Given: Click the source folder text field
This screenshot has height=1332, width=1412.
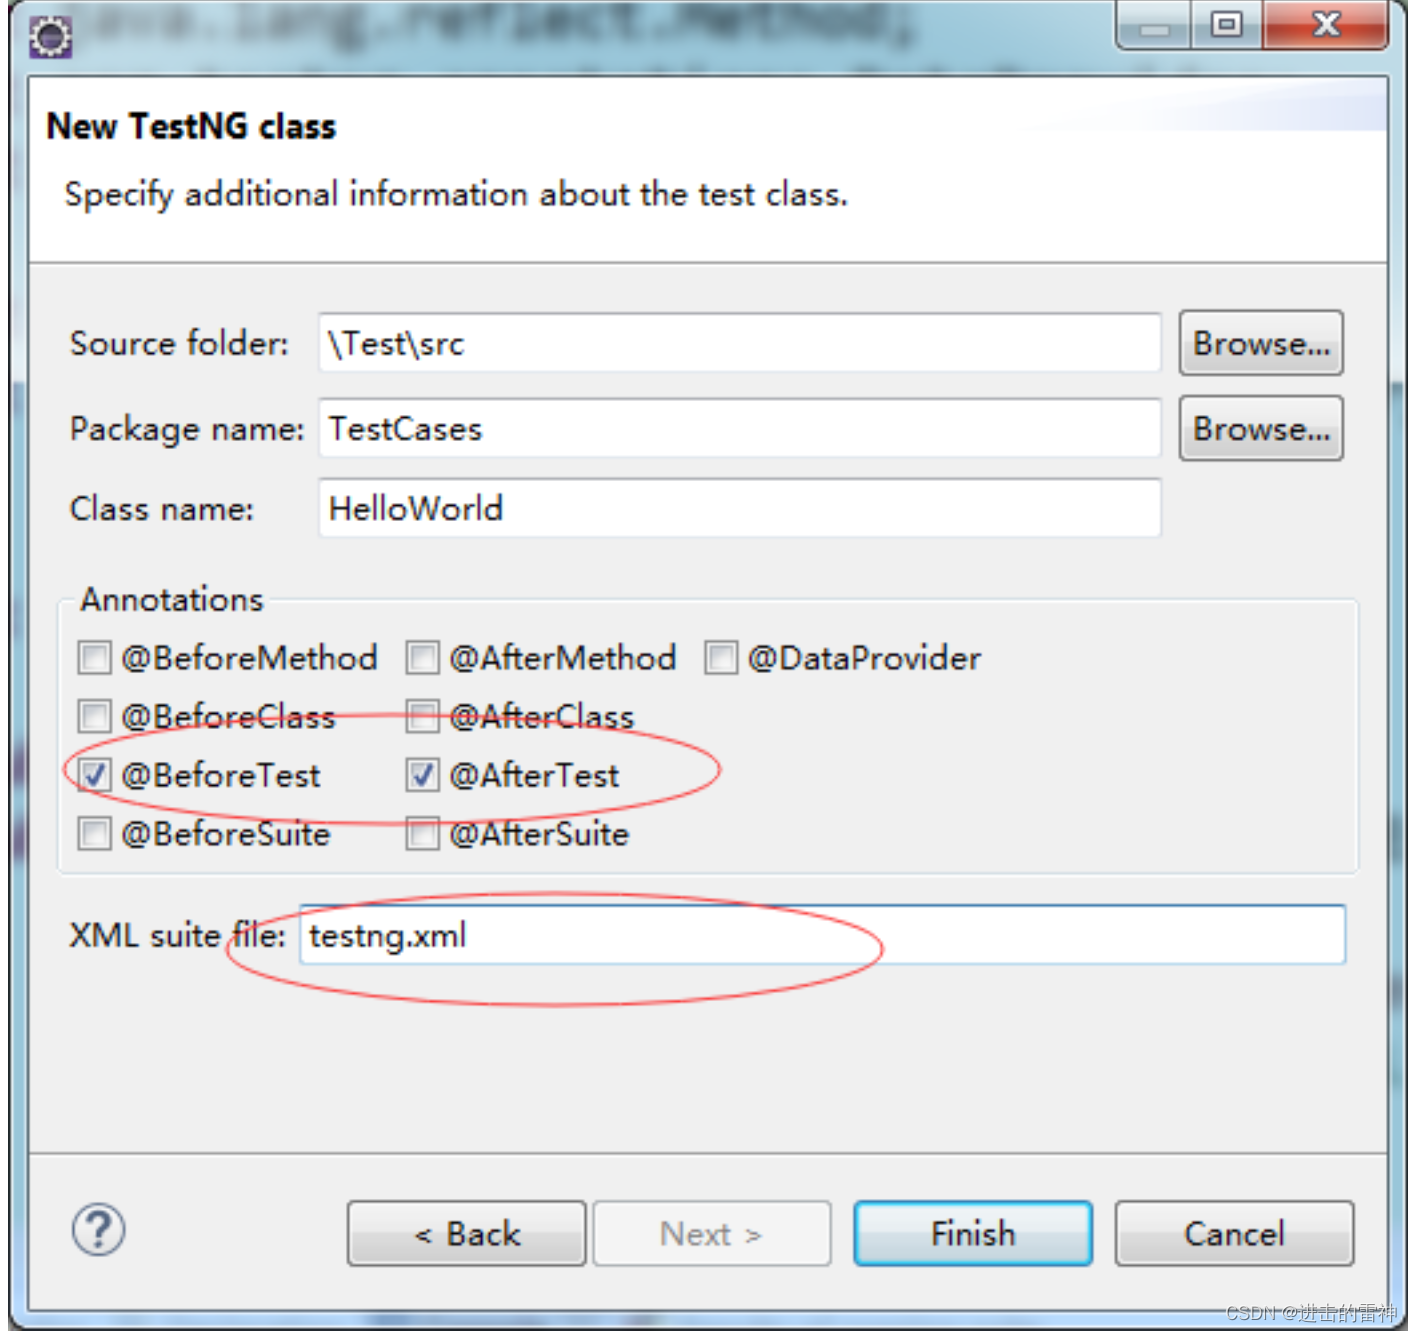Looking at the screenshot, I should coord(738,343).
